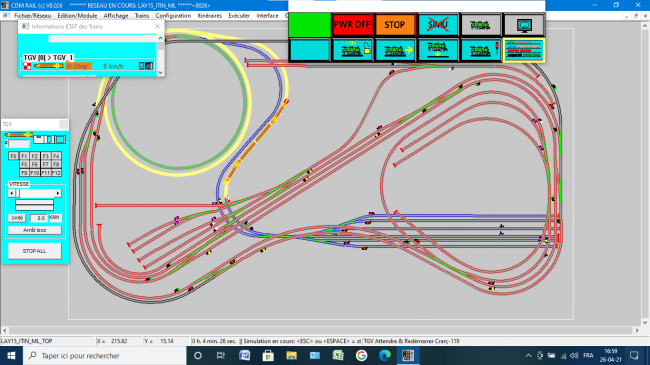Click the train info panel's down scroll arrow
Image resolution: width=650 pixels, height=365 pixels.
tap(160, 73)
